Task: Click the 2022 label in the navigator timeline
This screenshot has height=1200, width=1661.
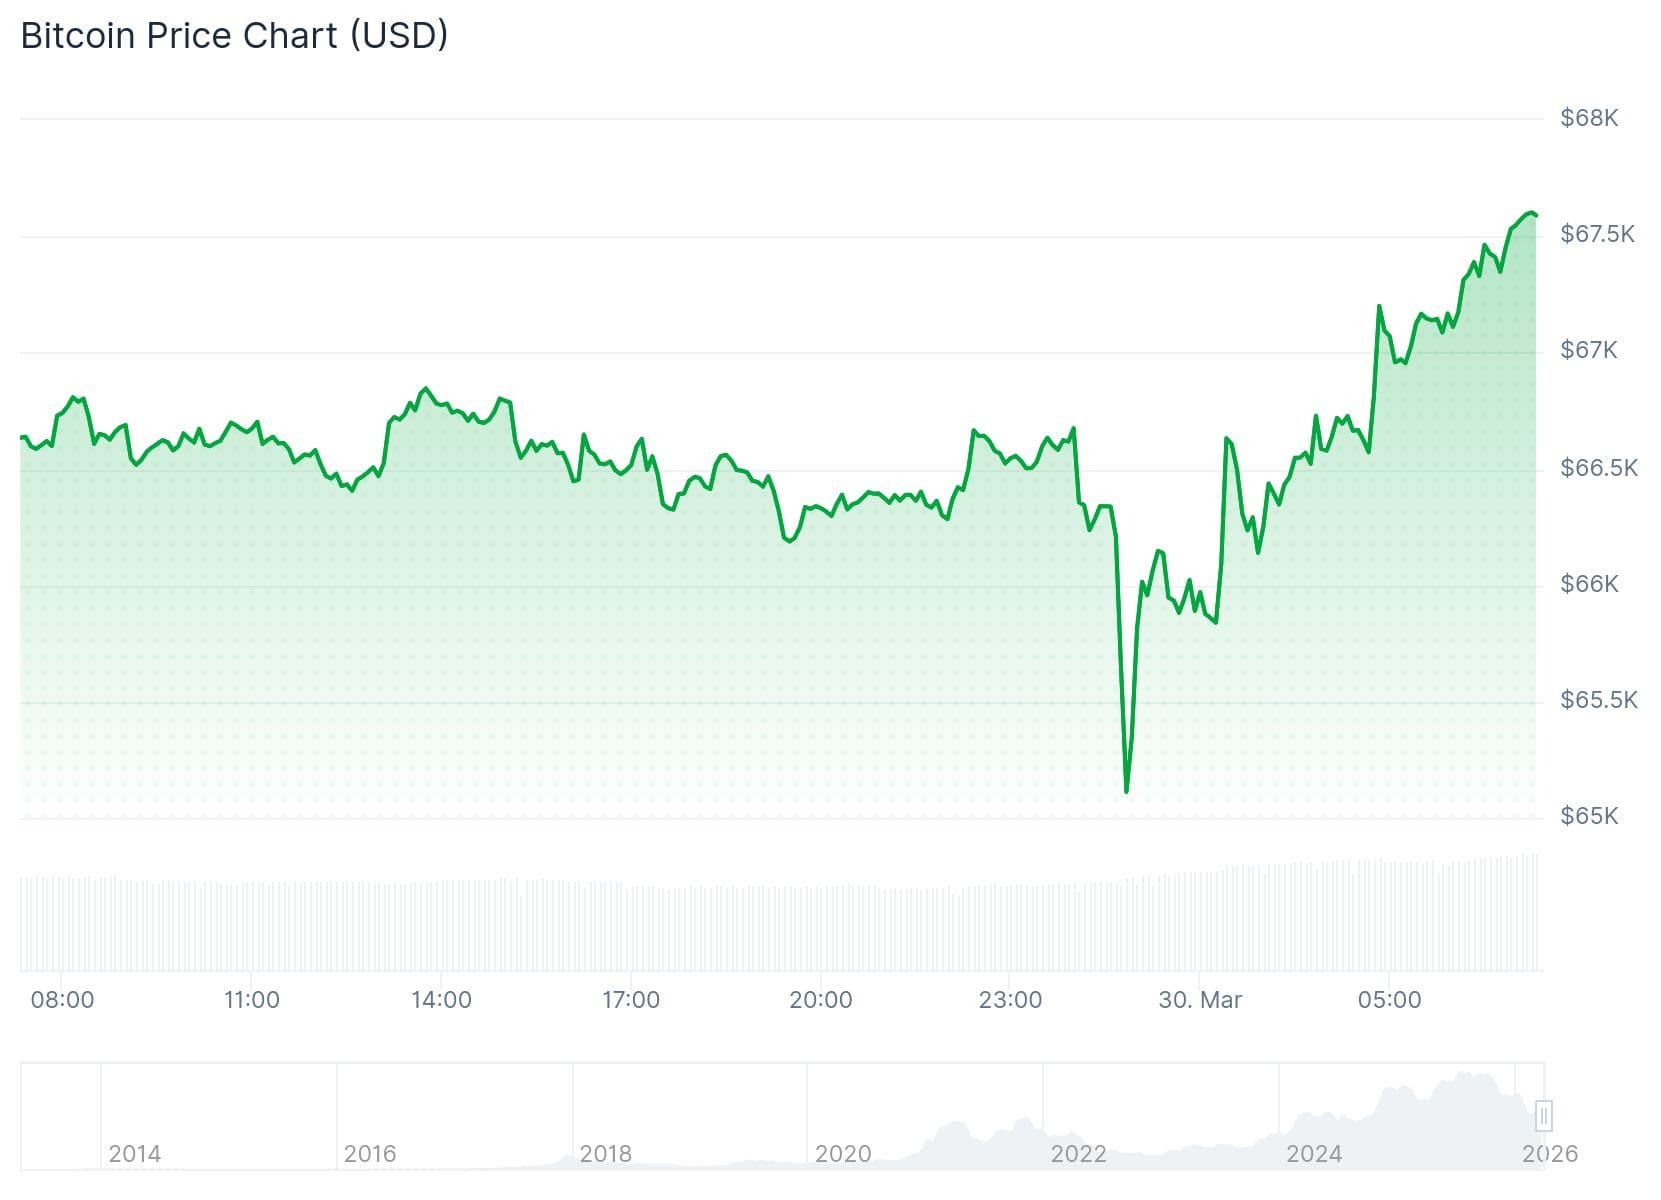Action: [1078, 1154]
